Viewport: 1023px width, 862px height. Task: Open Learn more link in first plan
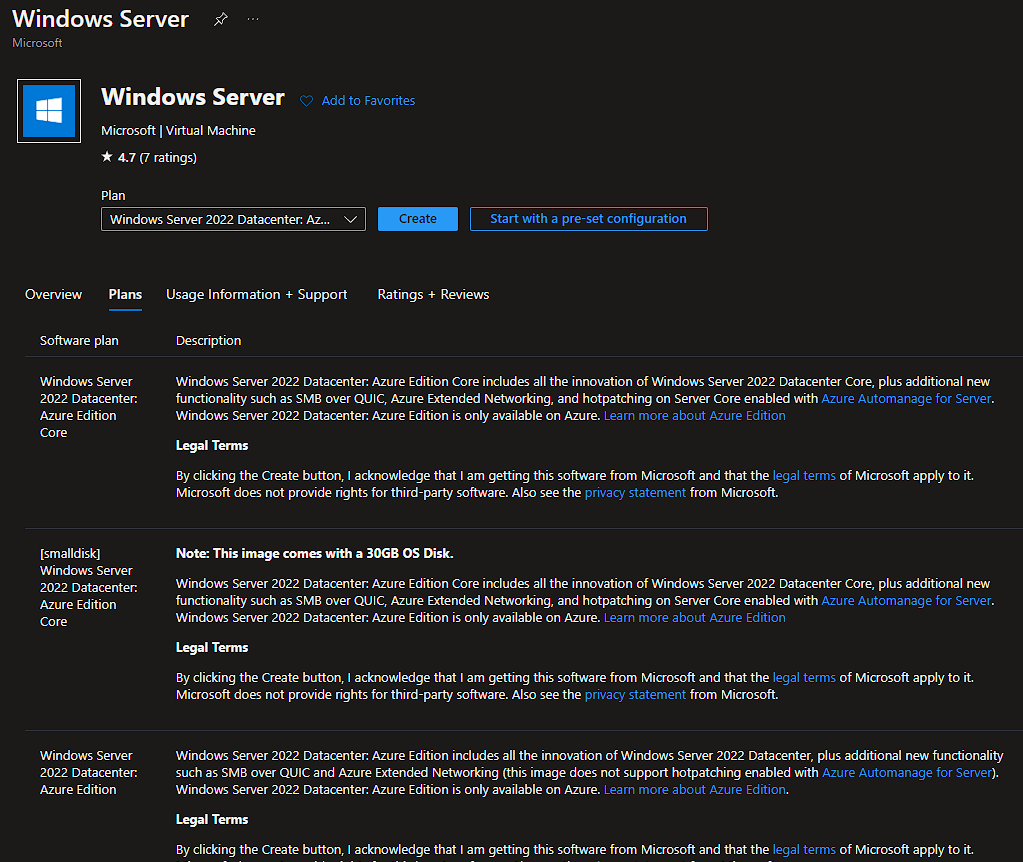pos(694,416)
